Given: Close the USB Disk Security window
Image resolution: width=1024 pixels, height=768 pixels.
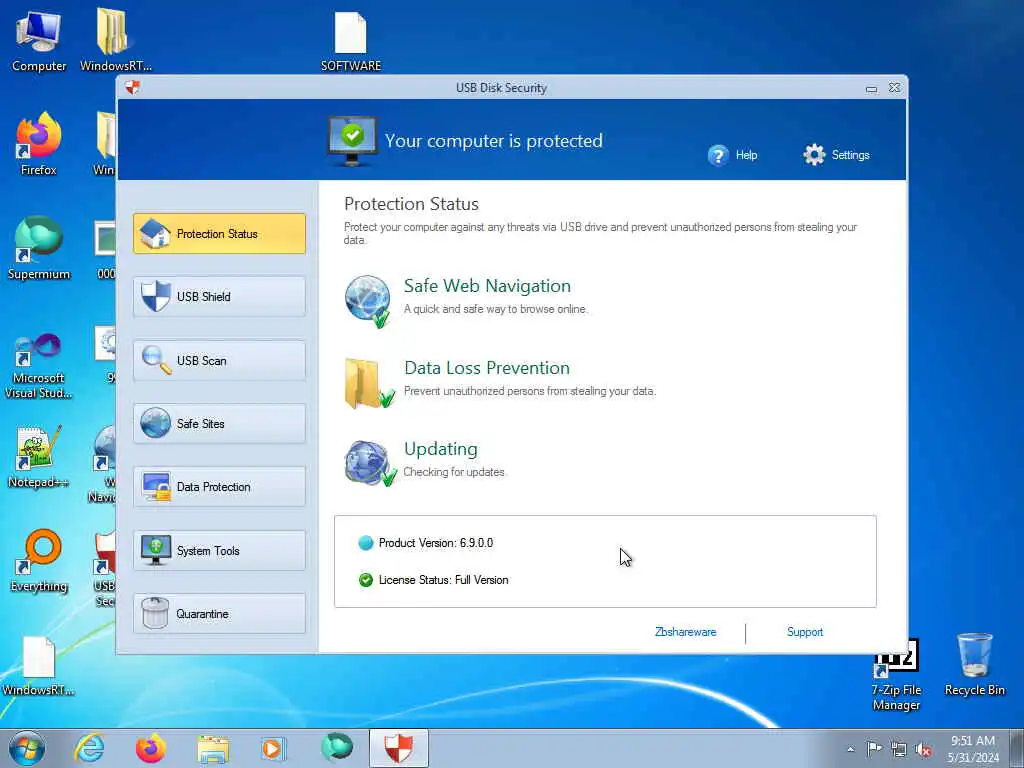Looking at the screenshot, I should coord(894,88).
